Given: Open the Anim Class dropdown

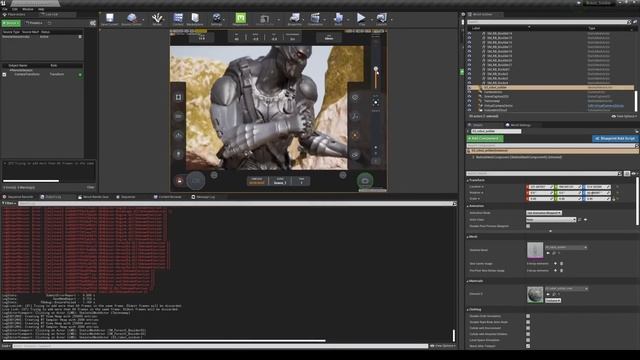Looking at the screenshot, I should [x=551, y=220].
